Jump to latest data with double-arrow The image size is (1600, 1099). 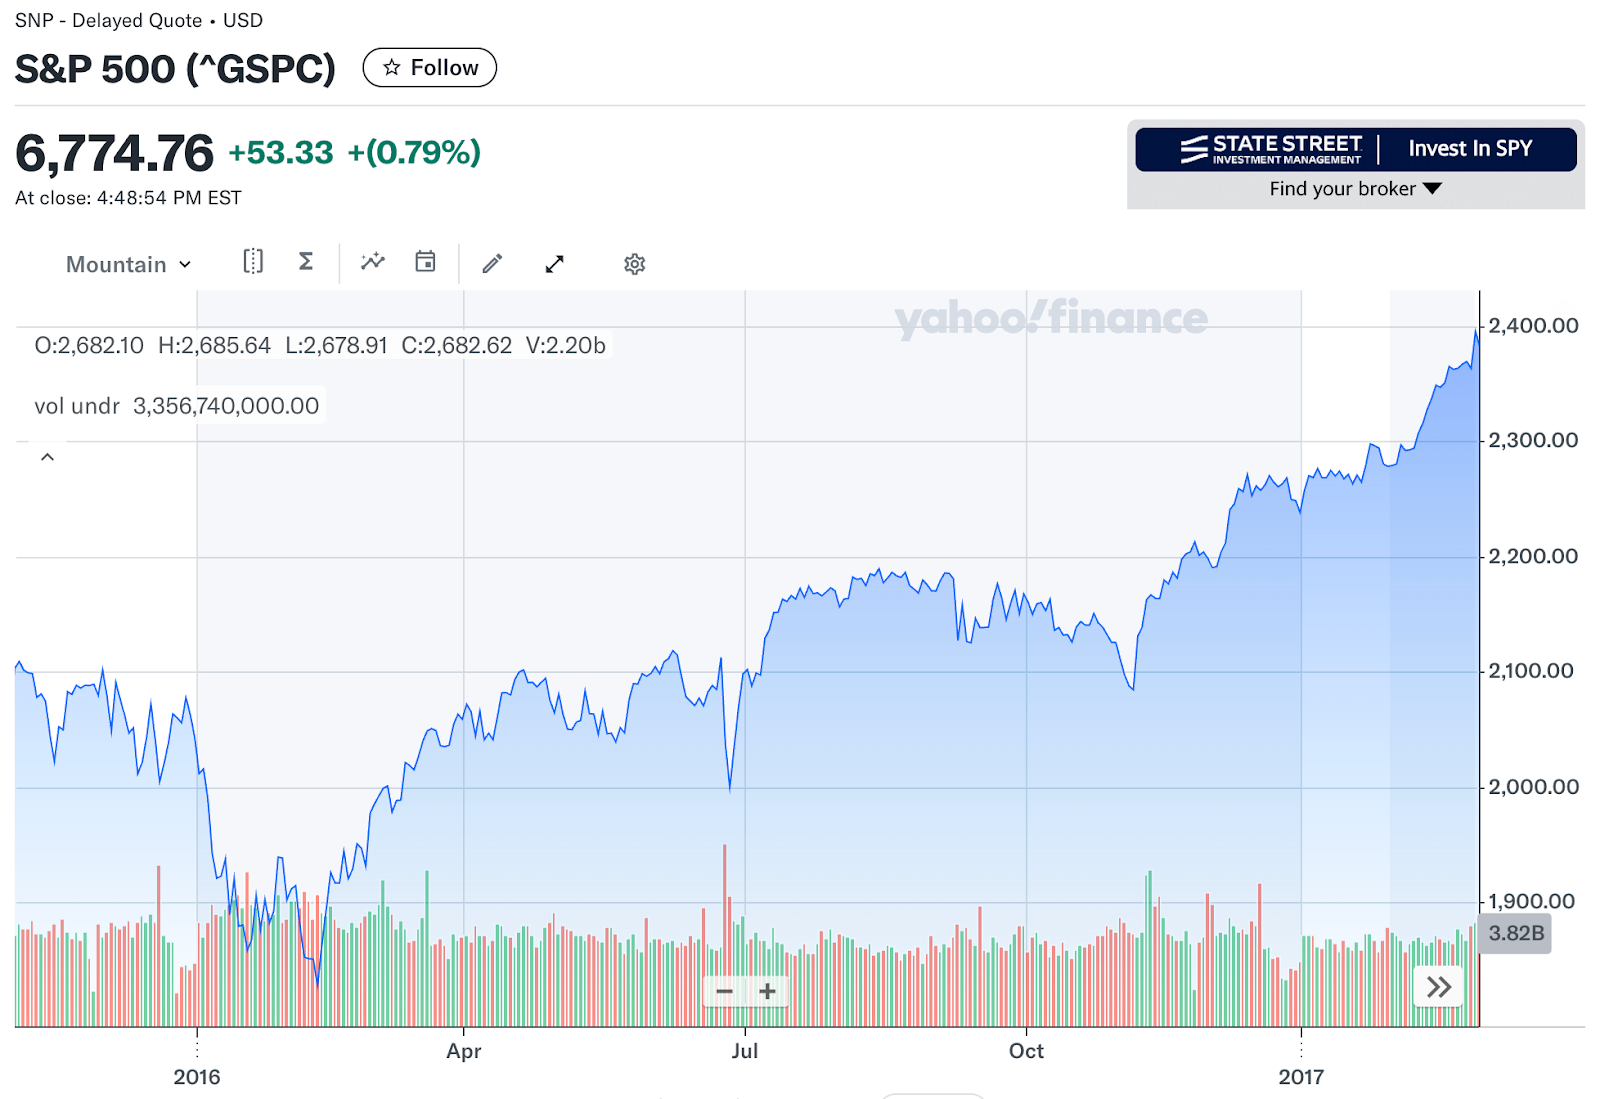(x=1438, y=988)
